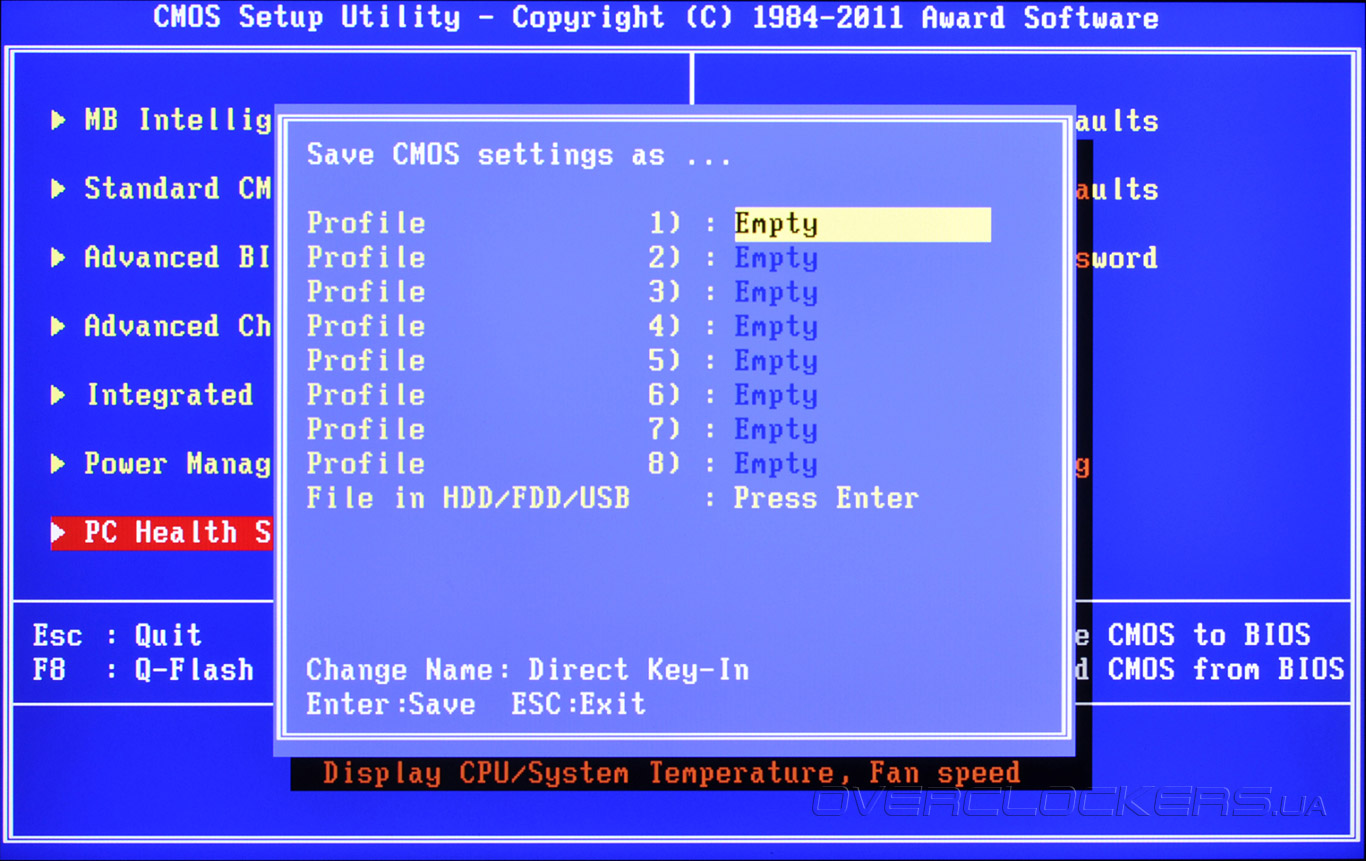Pick the Profile 3 Empty slot

coord(776,292)
